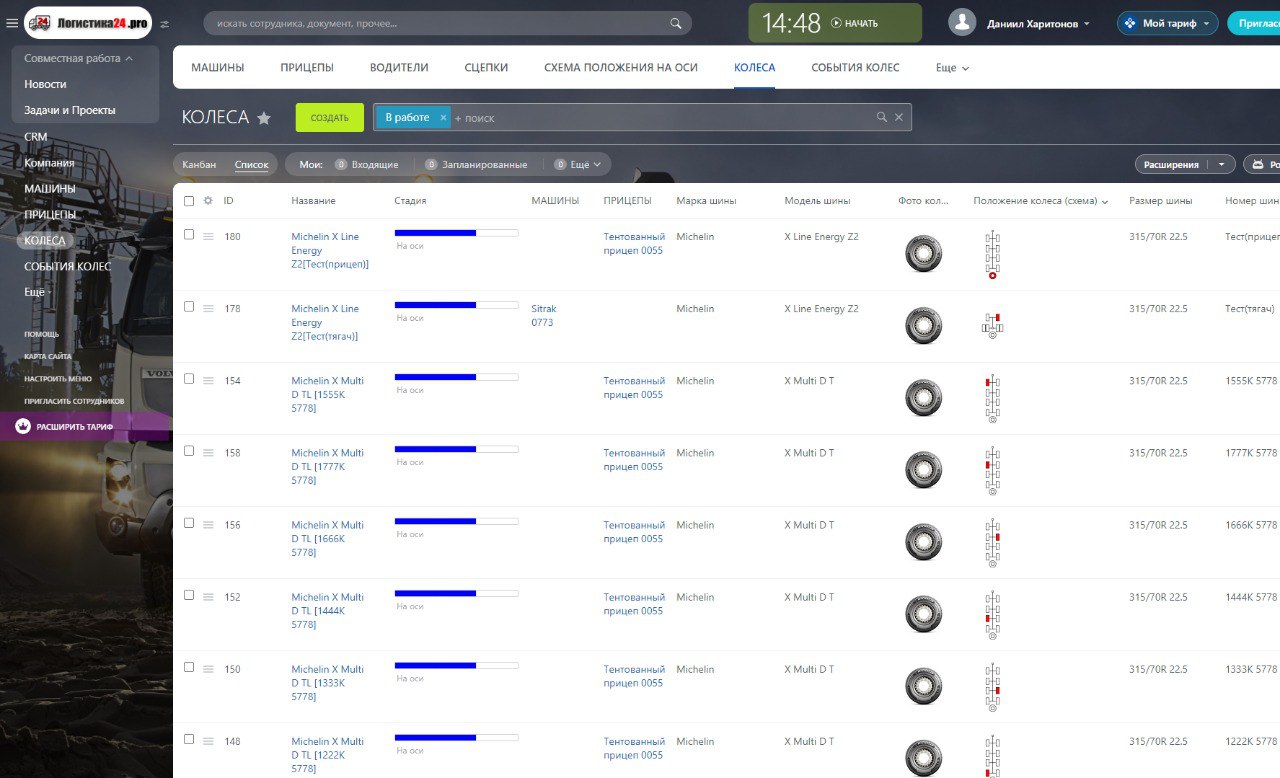Open the row actions menu for ID 148
The width and height of the screenshot is (1280, 778).
click(x=208, y=741)
